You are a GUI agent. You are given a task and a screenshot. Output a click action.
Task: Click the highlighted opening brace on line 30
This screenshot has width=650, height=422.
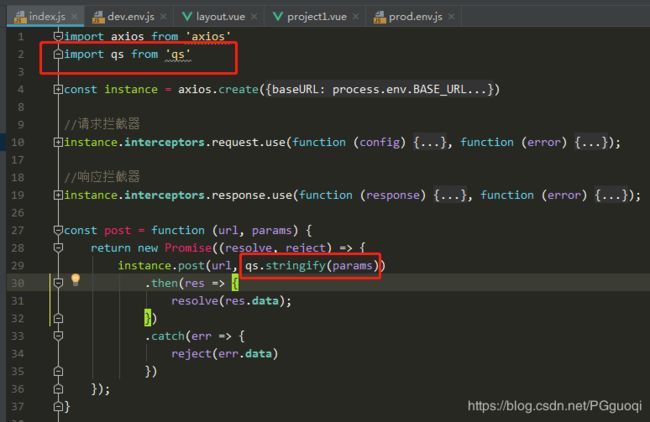(x=235, y=283)
